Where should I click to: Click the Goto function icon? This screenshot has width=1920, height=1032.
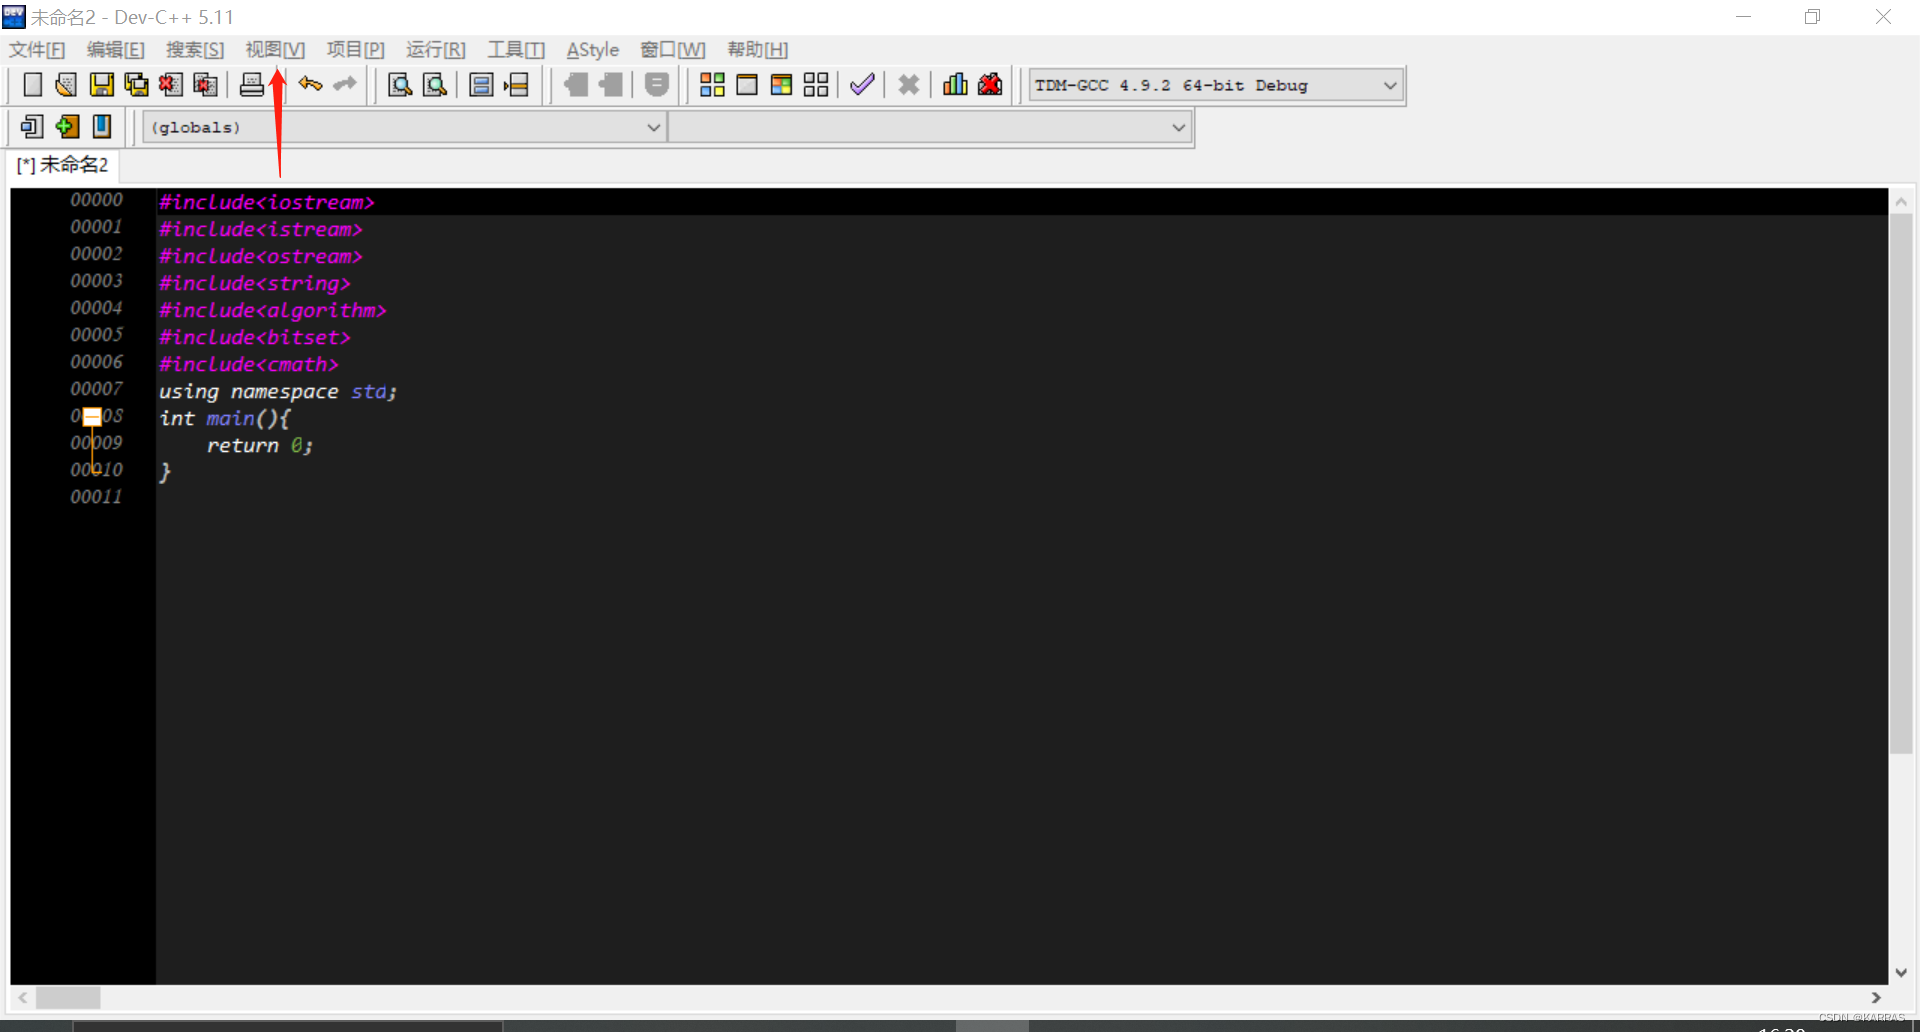[x=481, y=85]
